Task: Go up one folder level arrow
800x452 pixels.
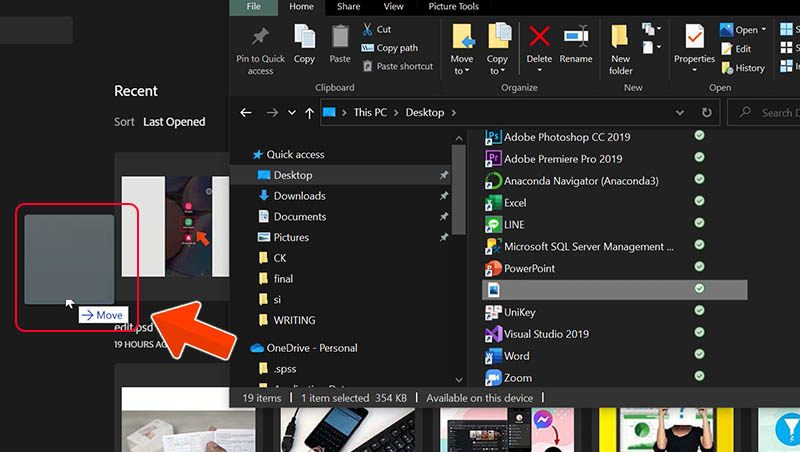Action: coord(308,113)
